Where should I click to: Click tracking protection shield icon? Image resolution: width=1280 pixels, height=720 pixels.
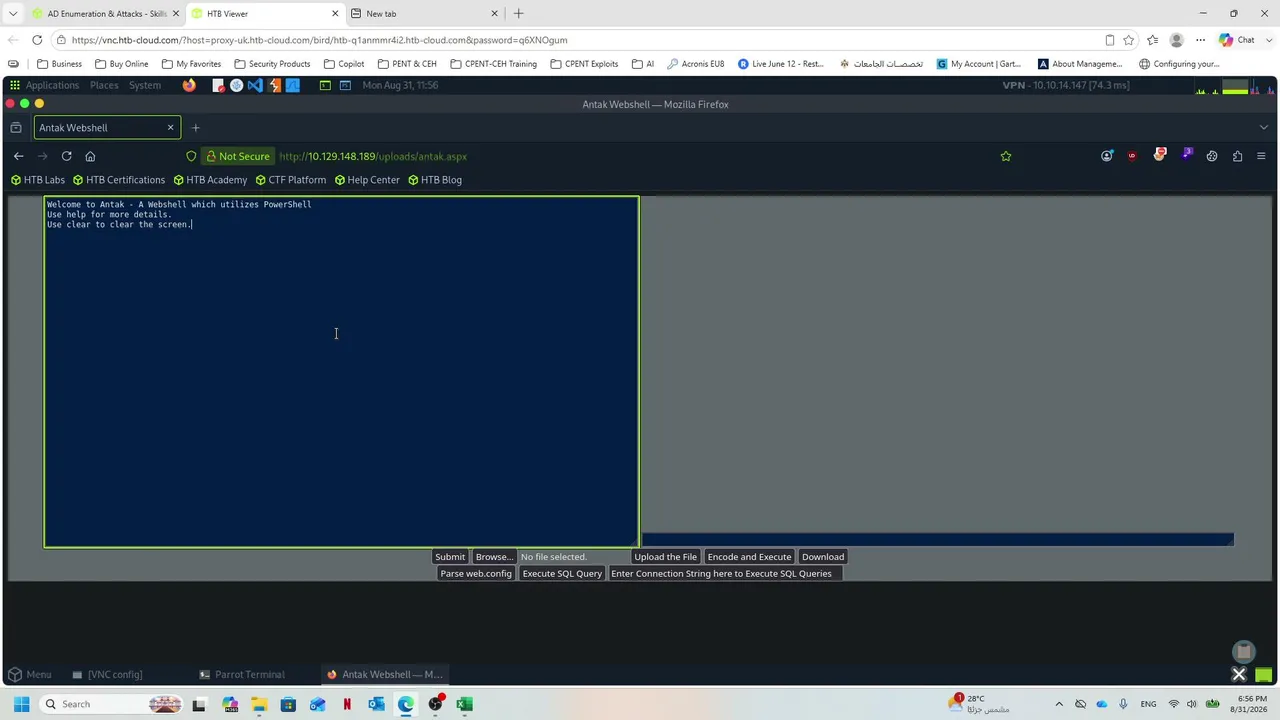click(191, 156)
